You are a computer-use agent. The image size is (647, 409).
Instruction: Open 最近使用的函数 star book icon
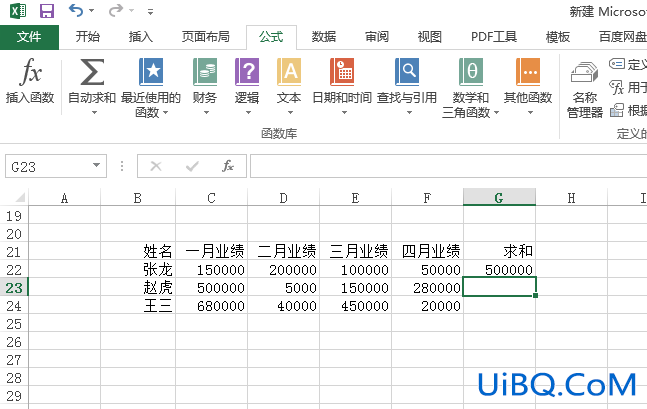tap(151, 72)
